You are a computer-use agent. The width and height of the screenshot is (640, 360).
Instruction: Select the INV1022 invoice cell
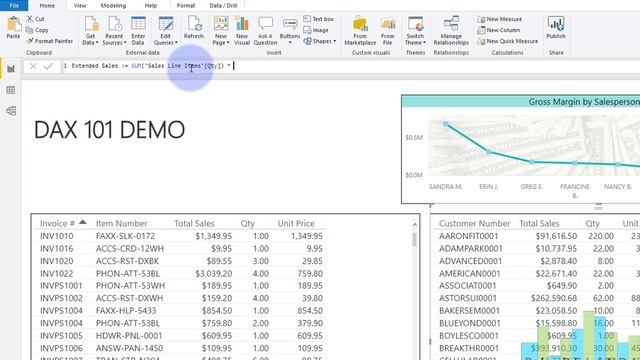click(x=56, y=273)
